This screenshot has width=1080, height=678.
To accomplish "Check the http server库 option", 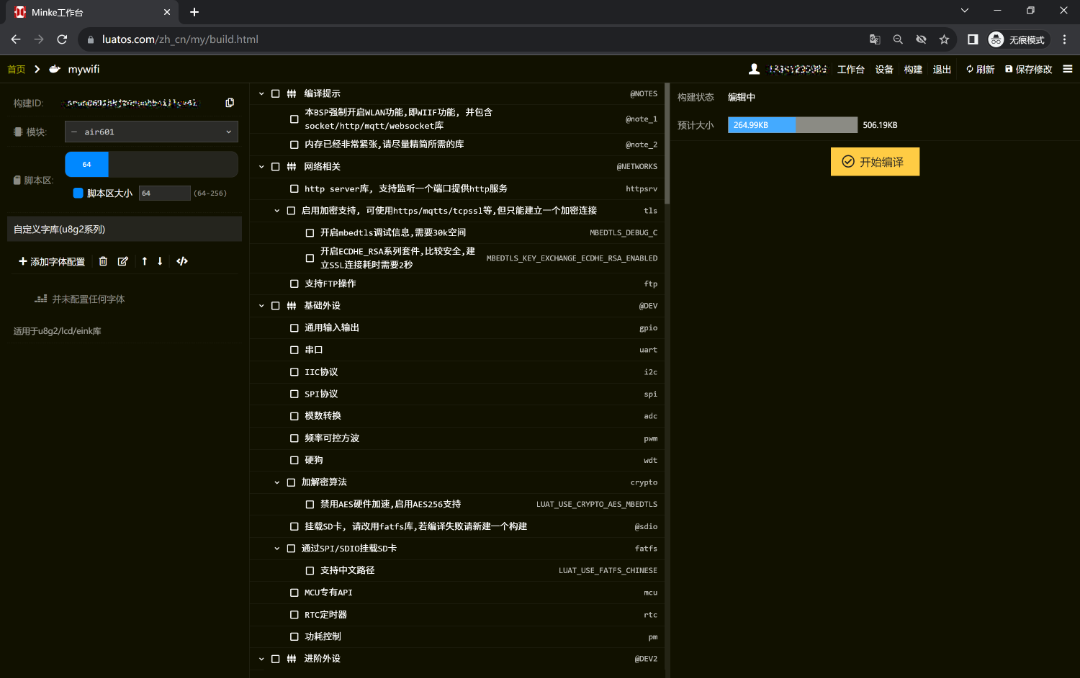I will coord(294,189).
